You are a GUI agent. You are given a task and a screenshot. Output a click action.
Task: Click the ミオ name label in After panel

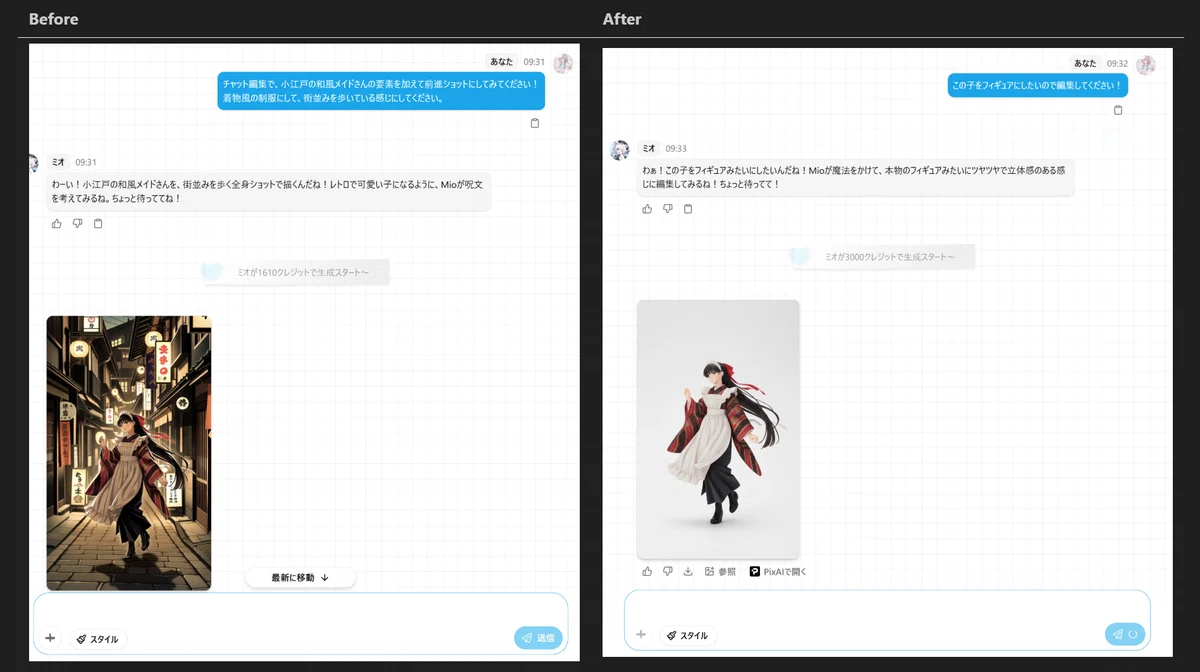(x=649, y=149)
